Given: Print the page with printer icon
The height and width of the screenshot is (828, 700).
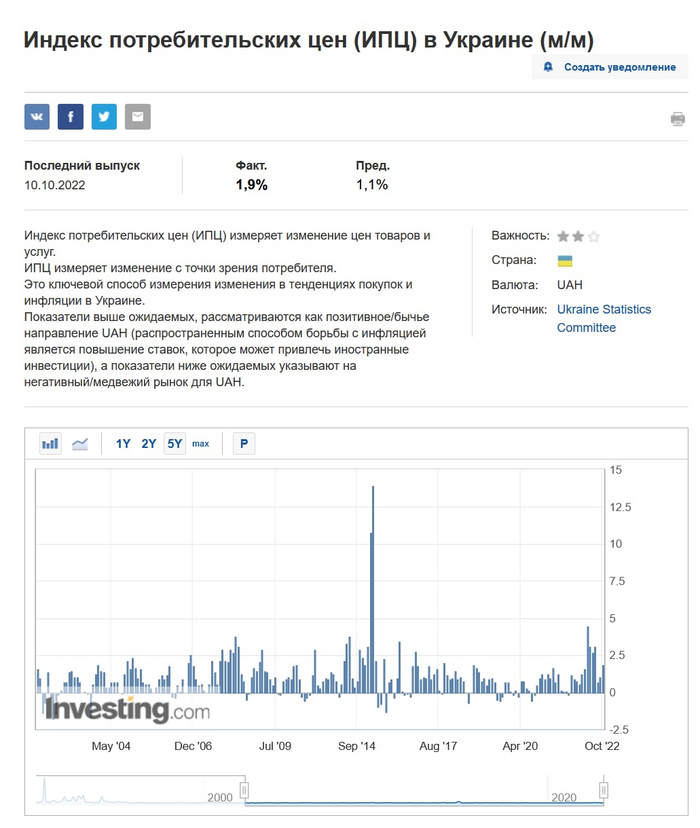Looking at the screenshot, I should click(x=677, y=119).
